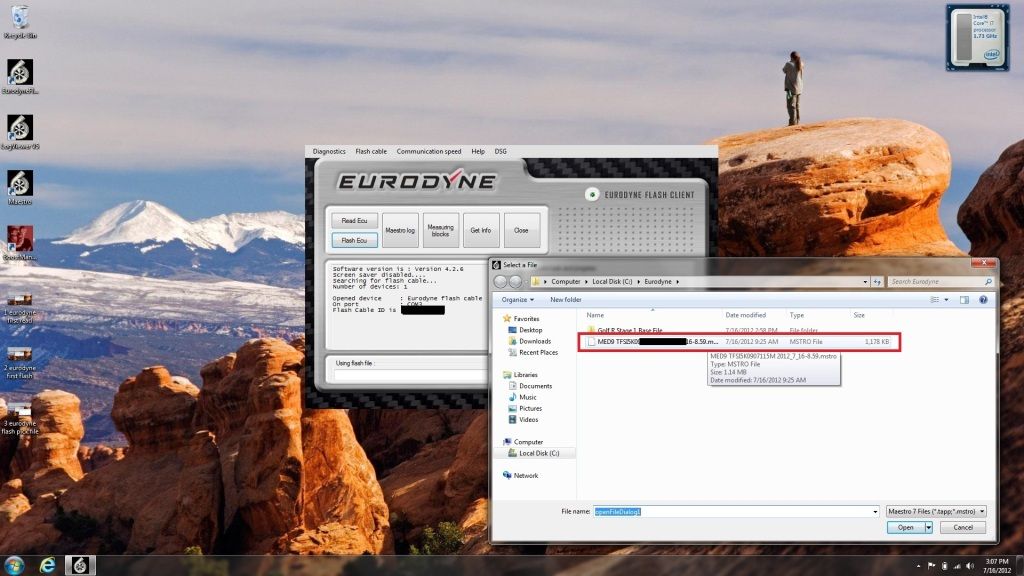Click New folder in dialog toolbar

point(566,300)
